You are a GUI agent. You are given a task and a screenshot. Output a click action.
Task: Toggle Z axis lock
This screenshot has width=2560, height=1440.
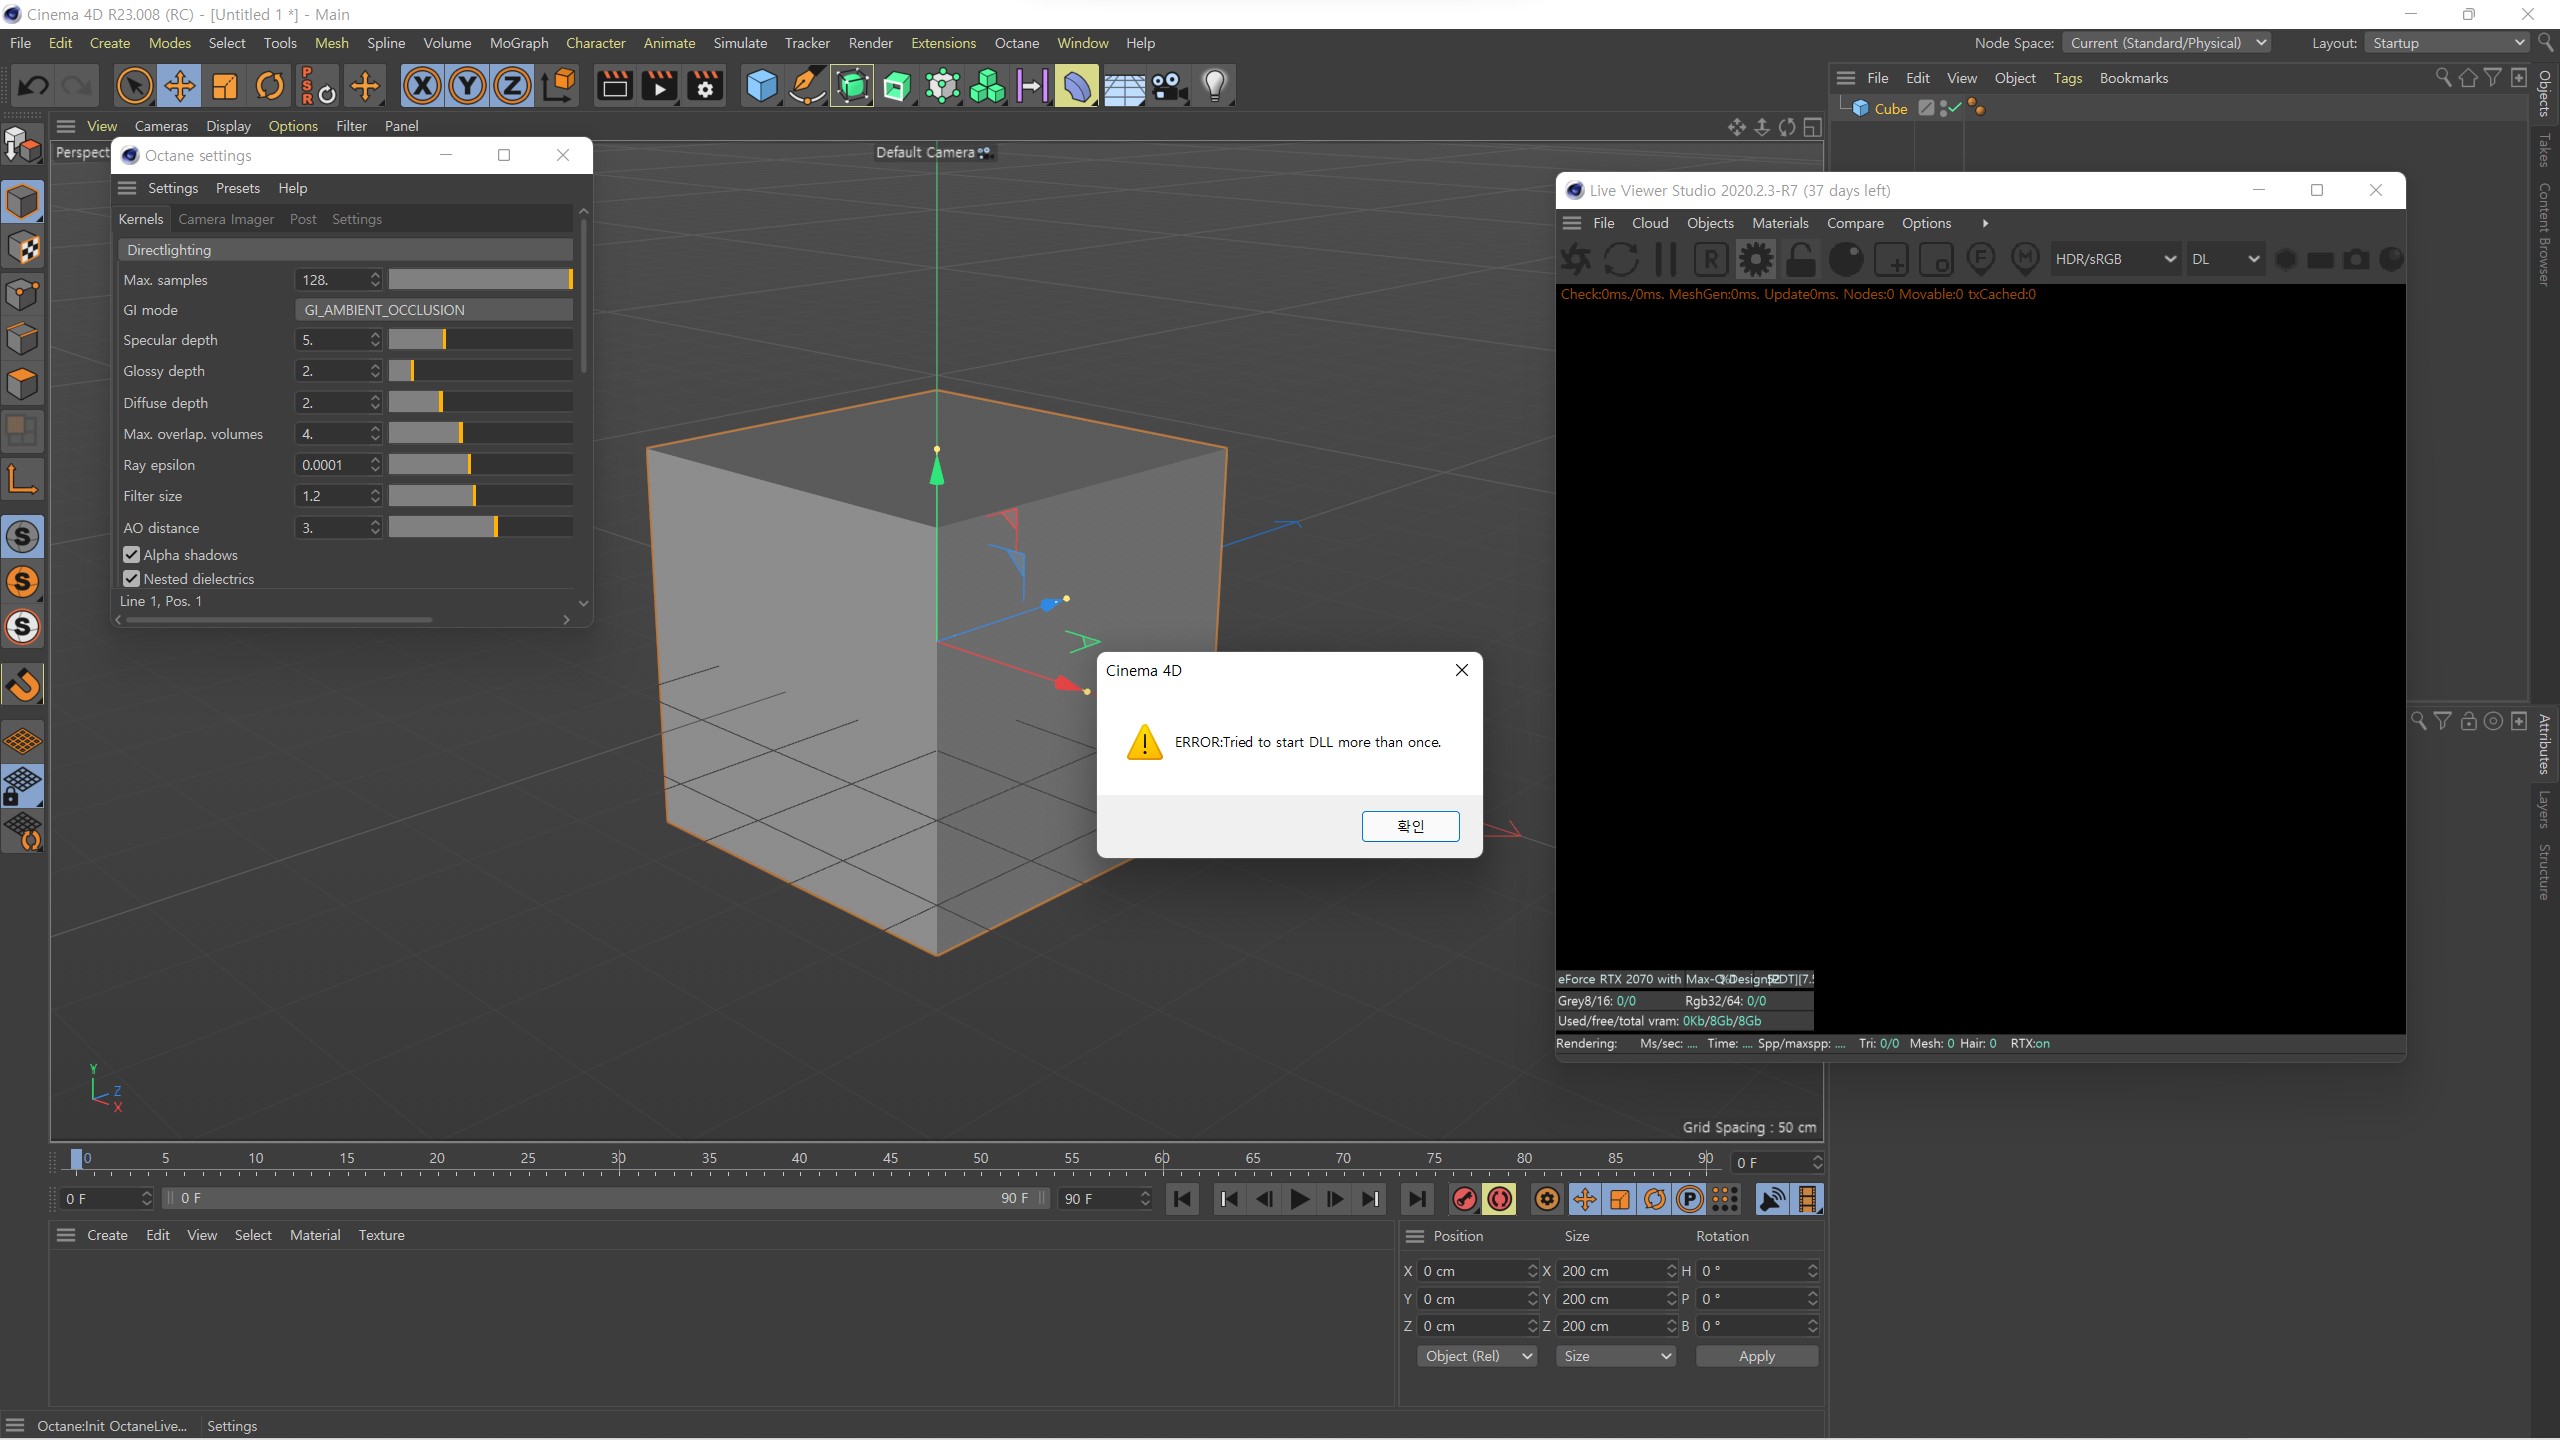tap(512, 86)
